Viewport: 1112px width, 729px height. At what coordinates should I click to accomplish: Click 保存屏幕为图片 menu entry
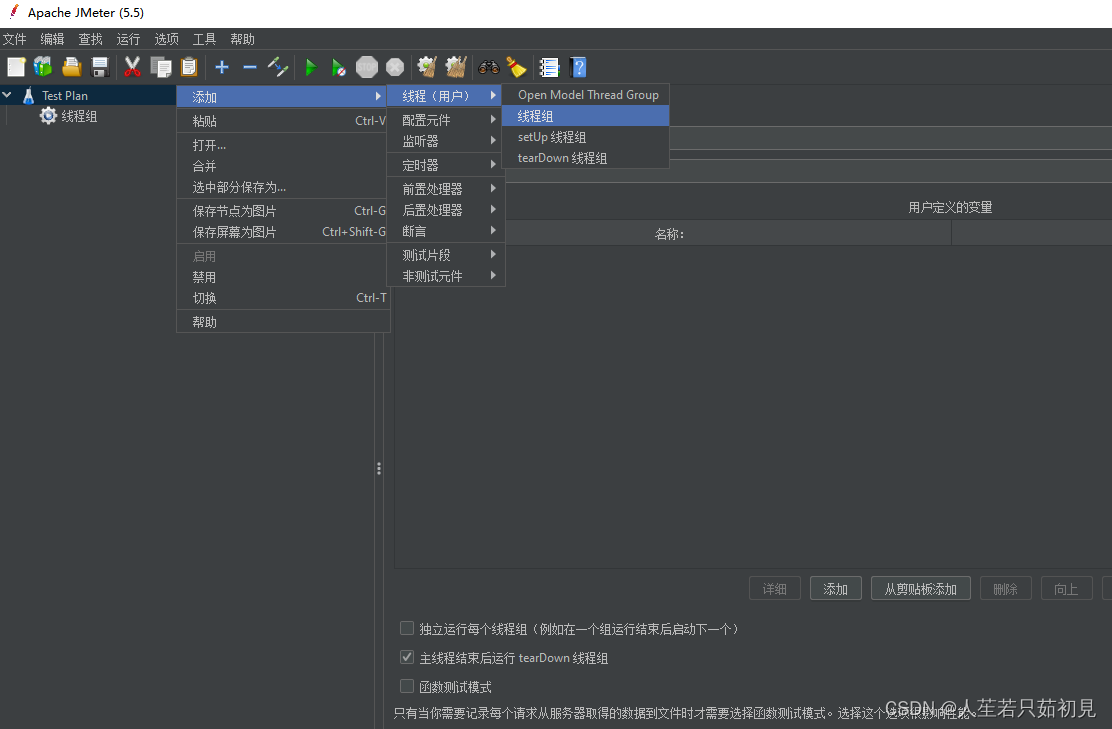[x=283, y=232]
